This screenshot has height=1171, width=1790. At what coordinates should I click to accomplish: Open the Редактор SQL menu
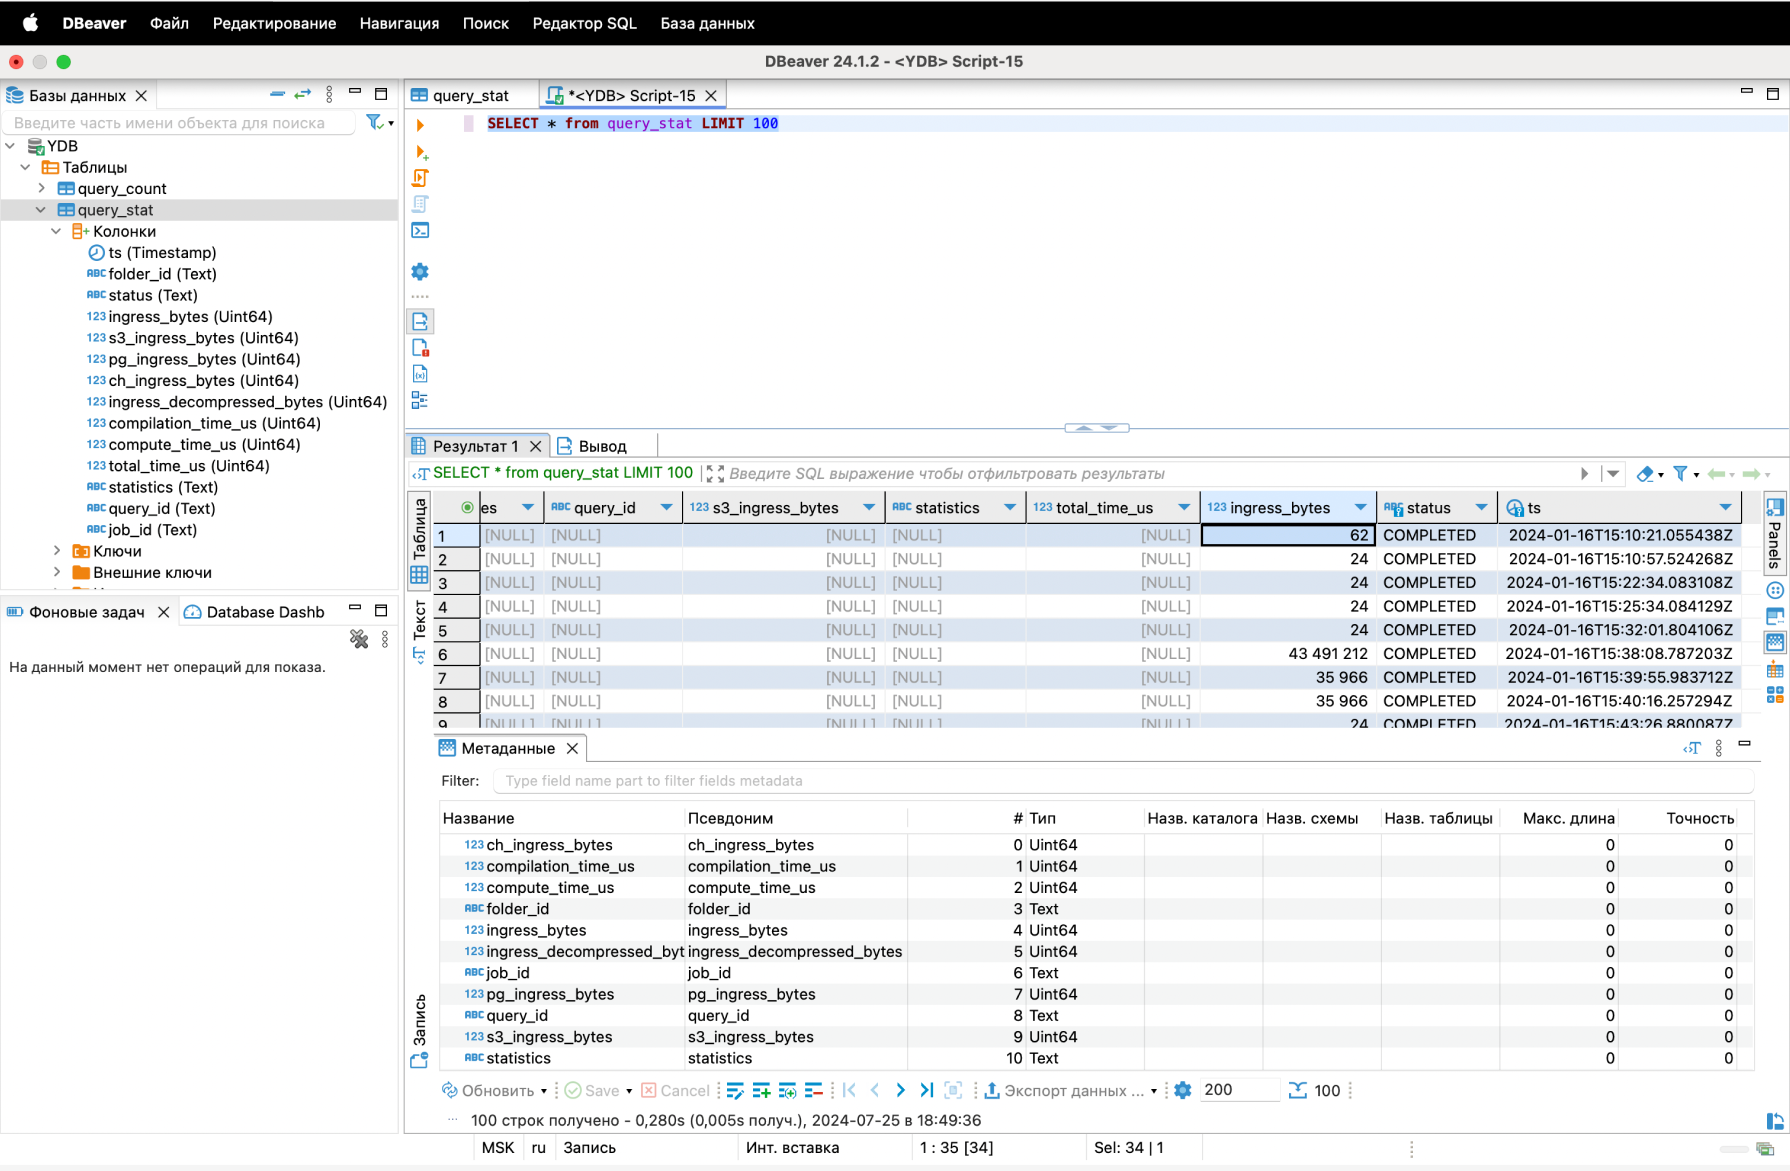tap(584, 23)
